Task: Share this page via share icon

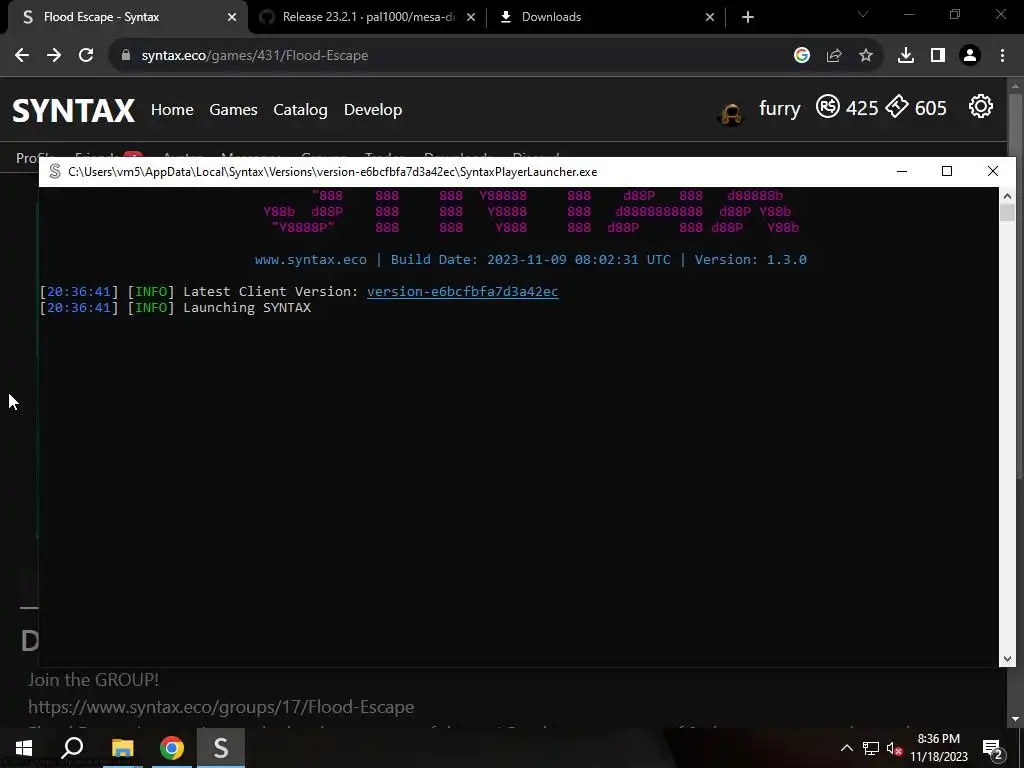Action: [x=834, y=56]
